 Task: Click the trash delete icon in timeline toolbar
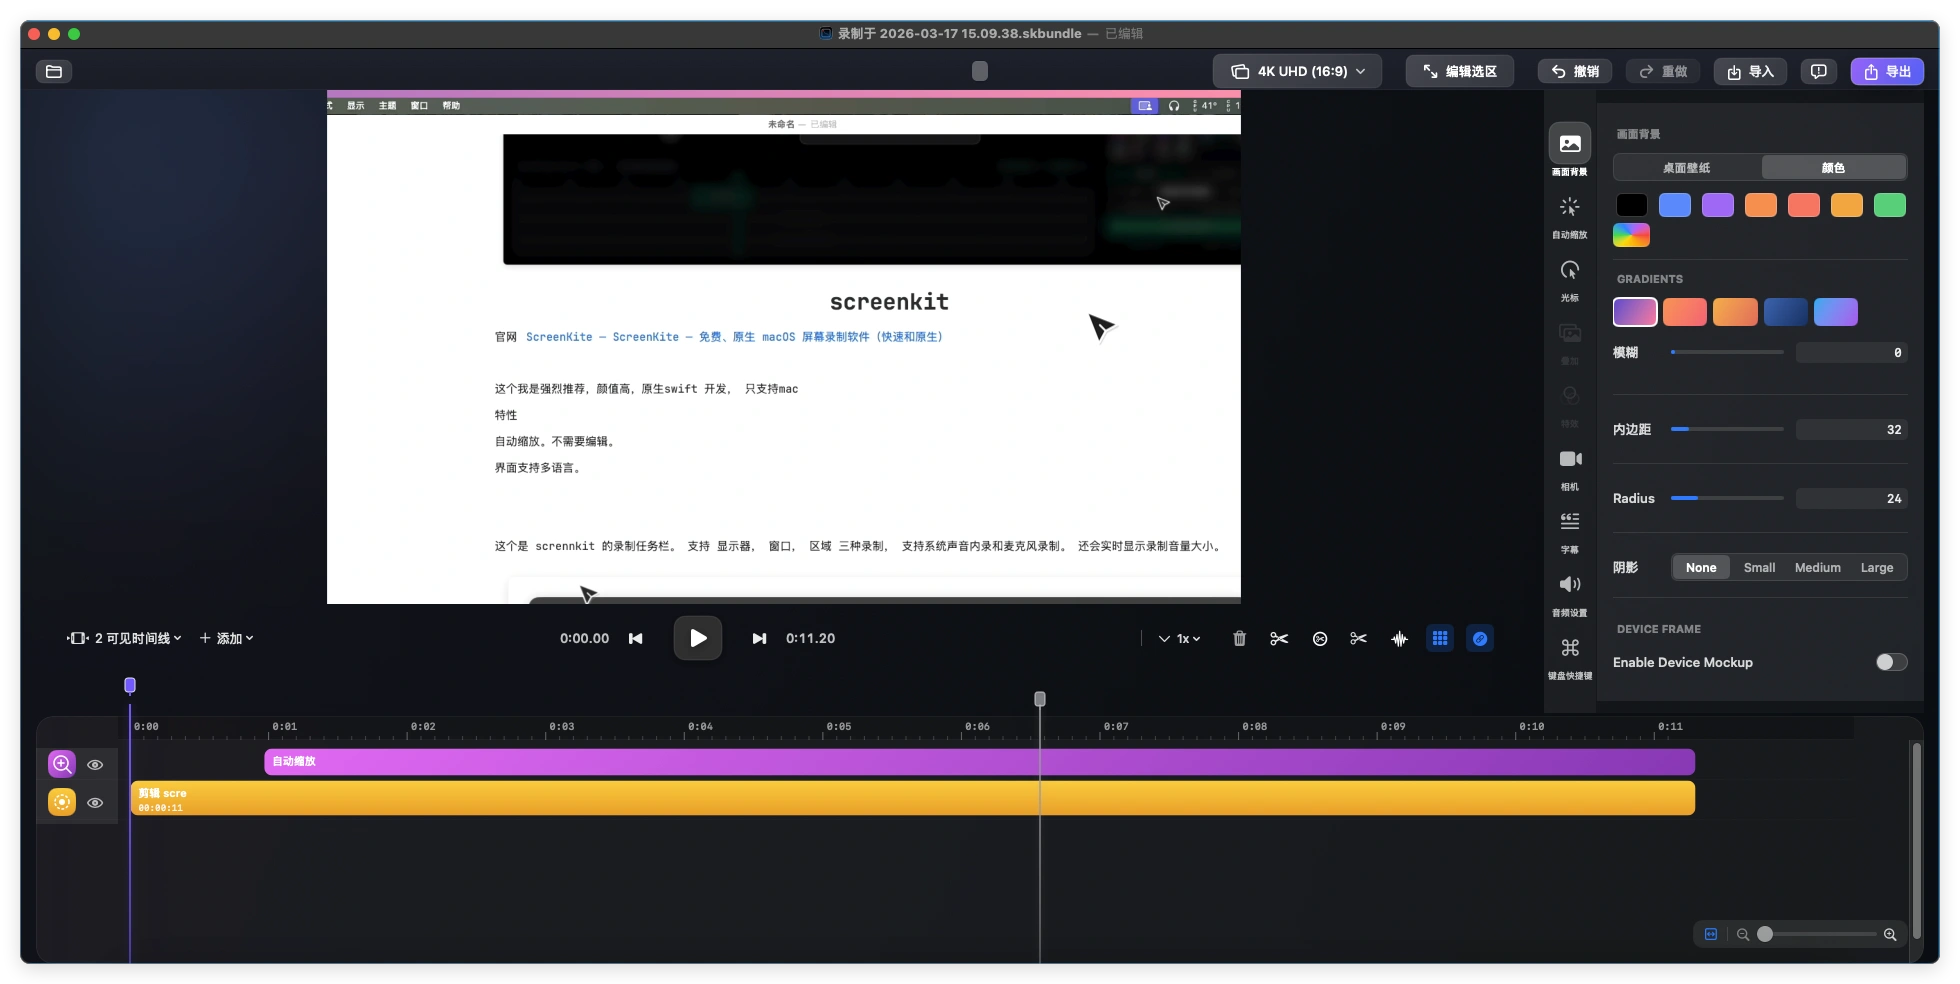click(1239, 639)
